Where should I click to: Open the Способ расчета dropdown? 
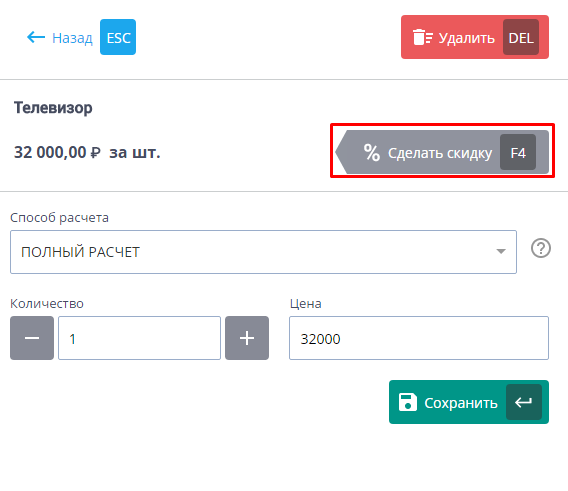coord(263,252)
